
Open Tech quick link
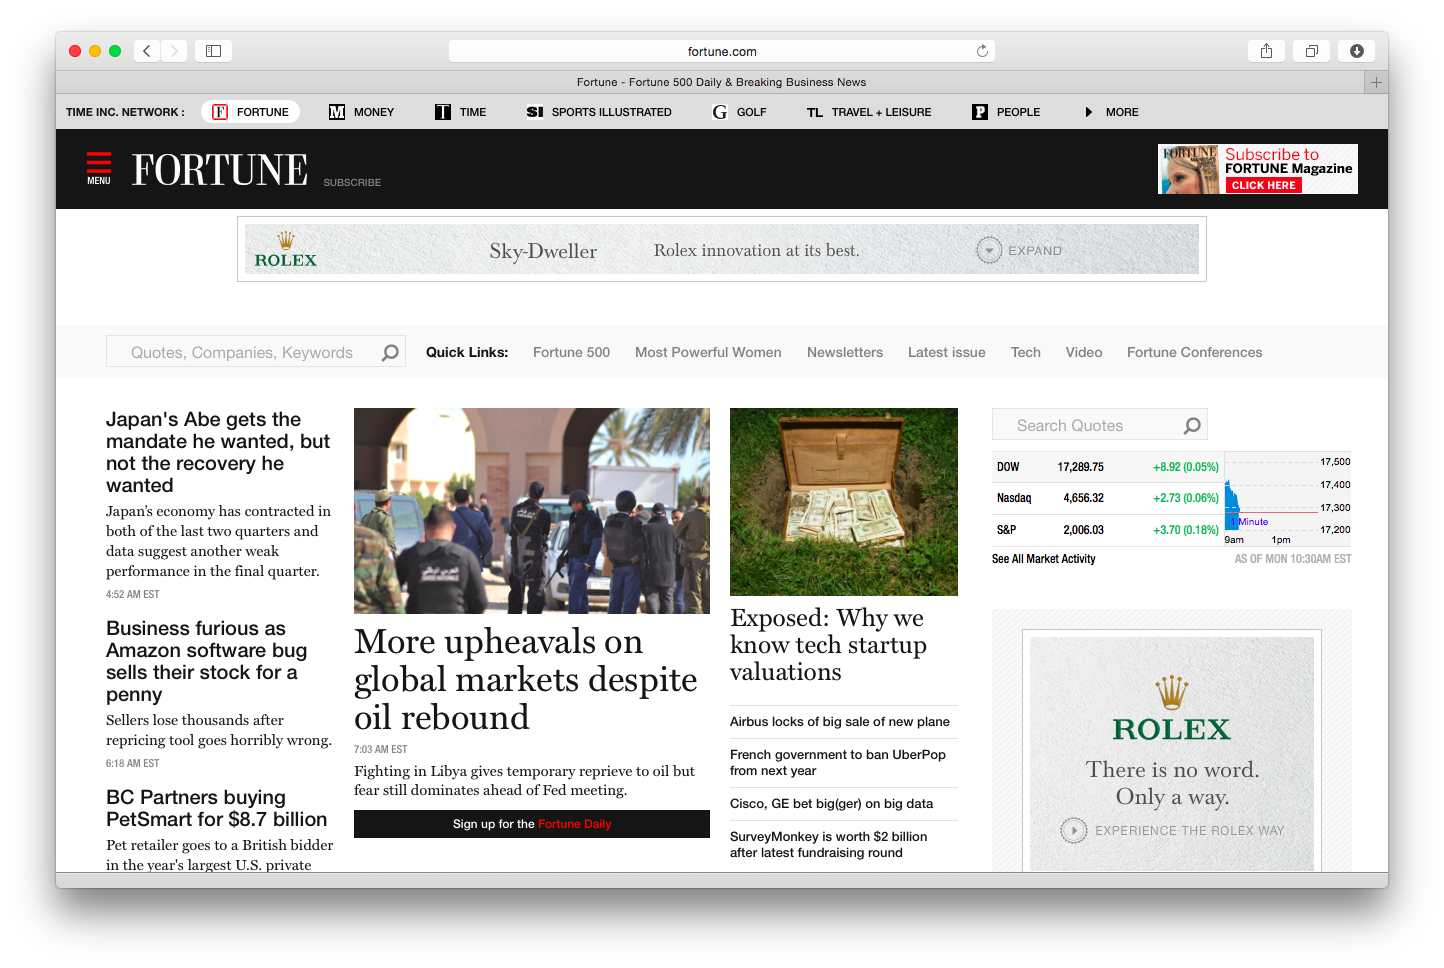point(1026,352)
